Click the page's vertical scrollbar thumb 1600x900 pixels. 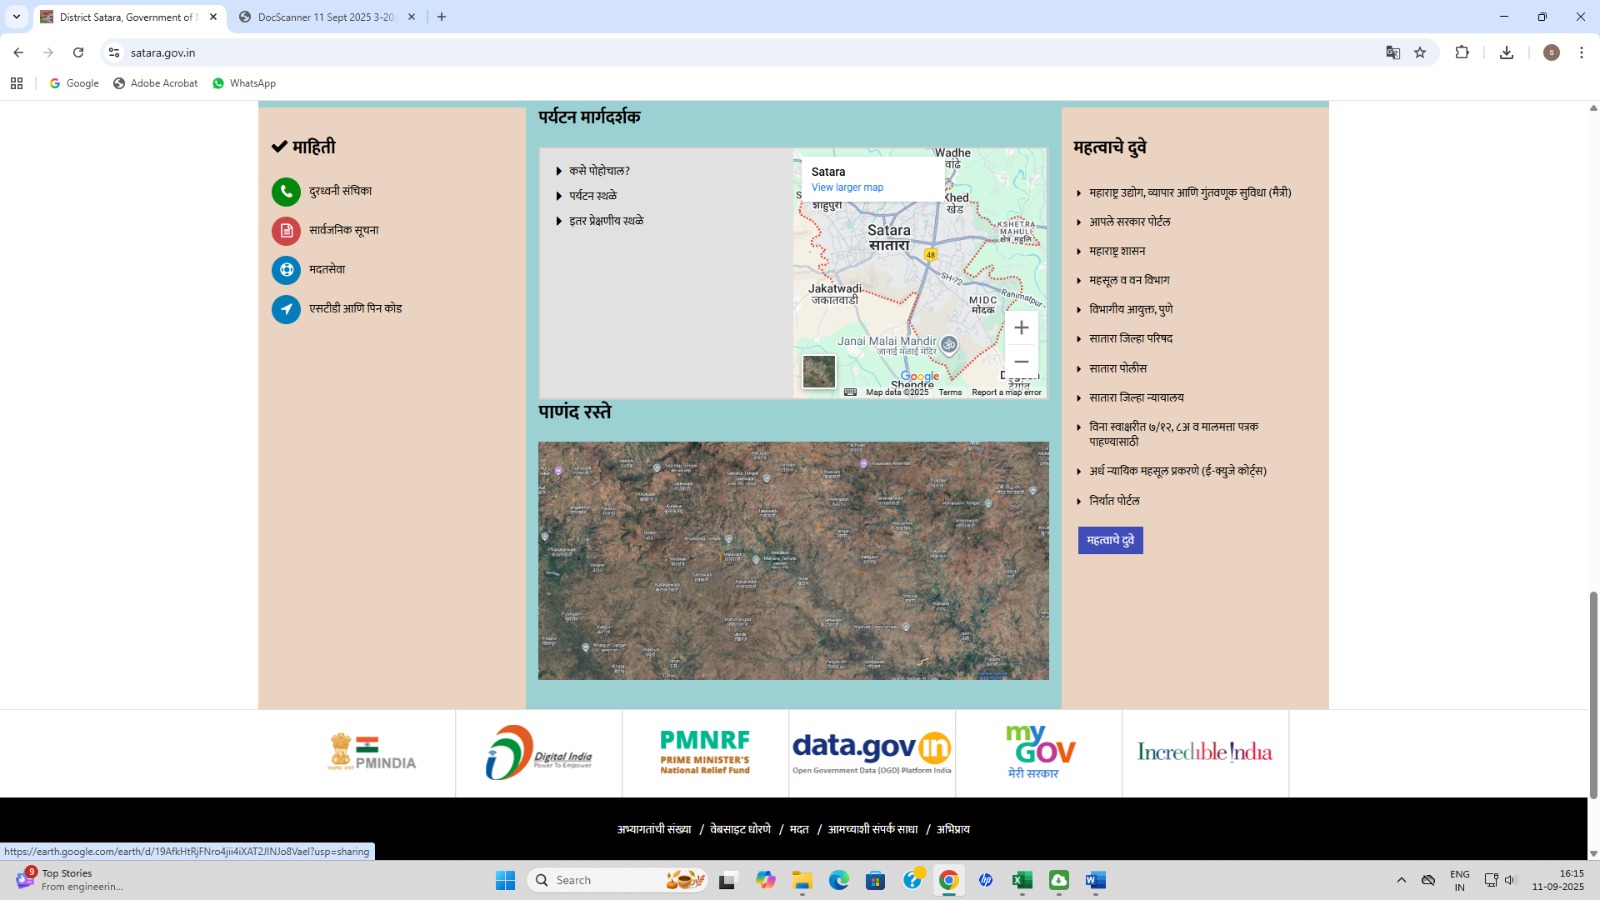coord(1593,694)
